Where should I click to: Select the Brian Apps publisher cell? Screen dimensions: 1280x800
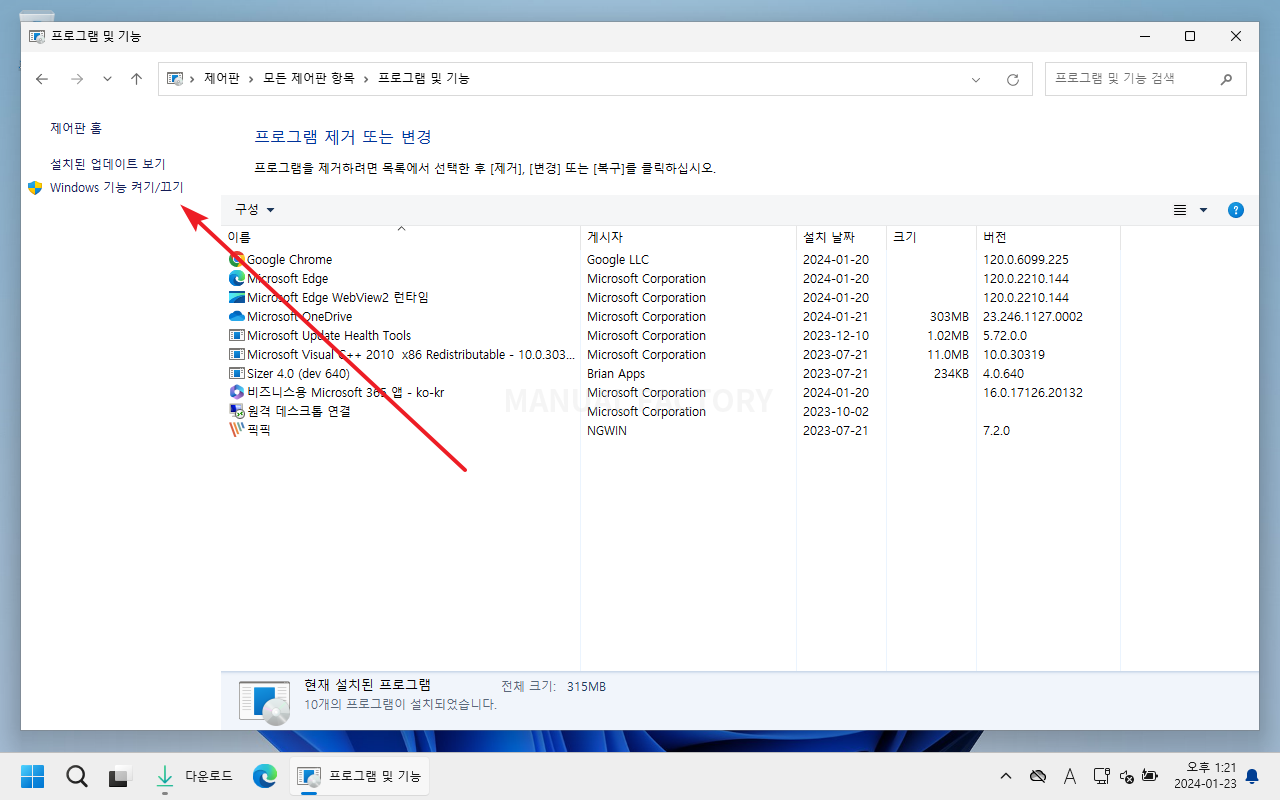(x=616, y=374)
